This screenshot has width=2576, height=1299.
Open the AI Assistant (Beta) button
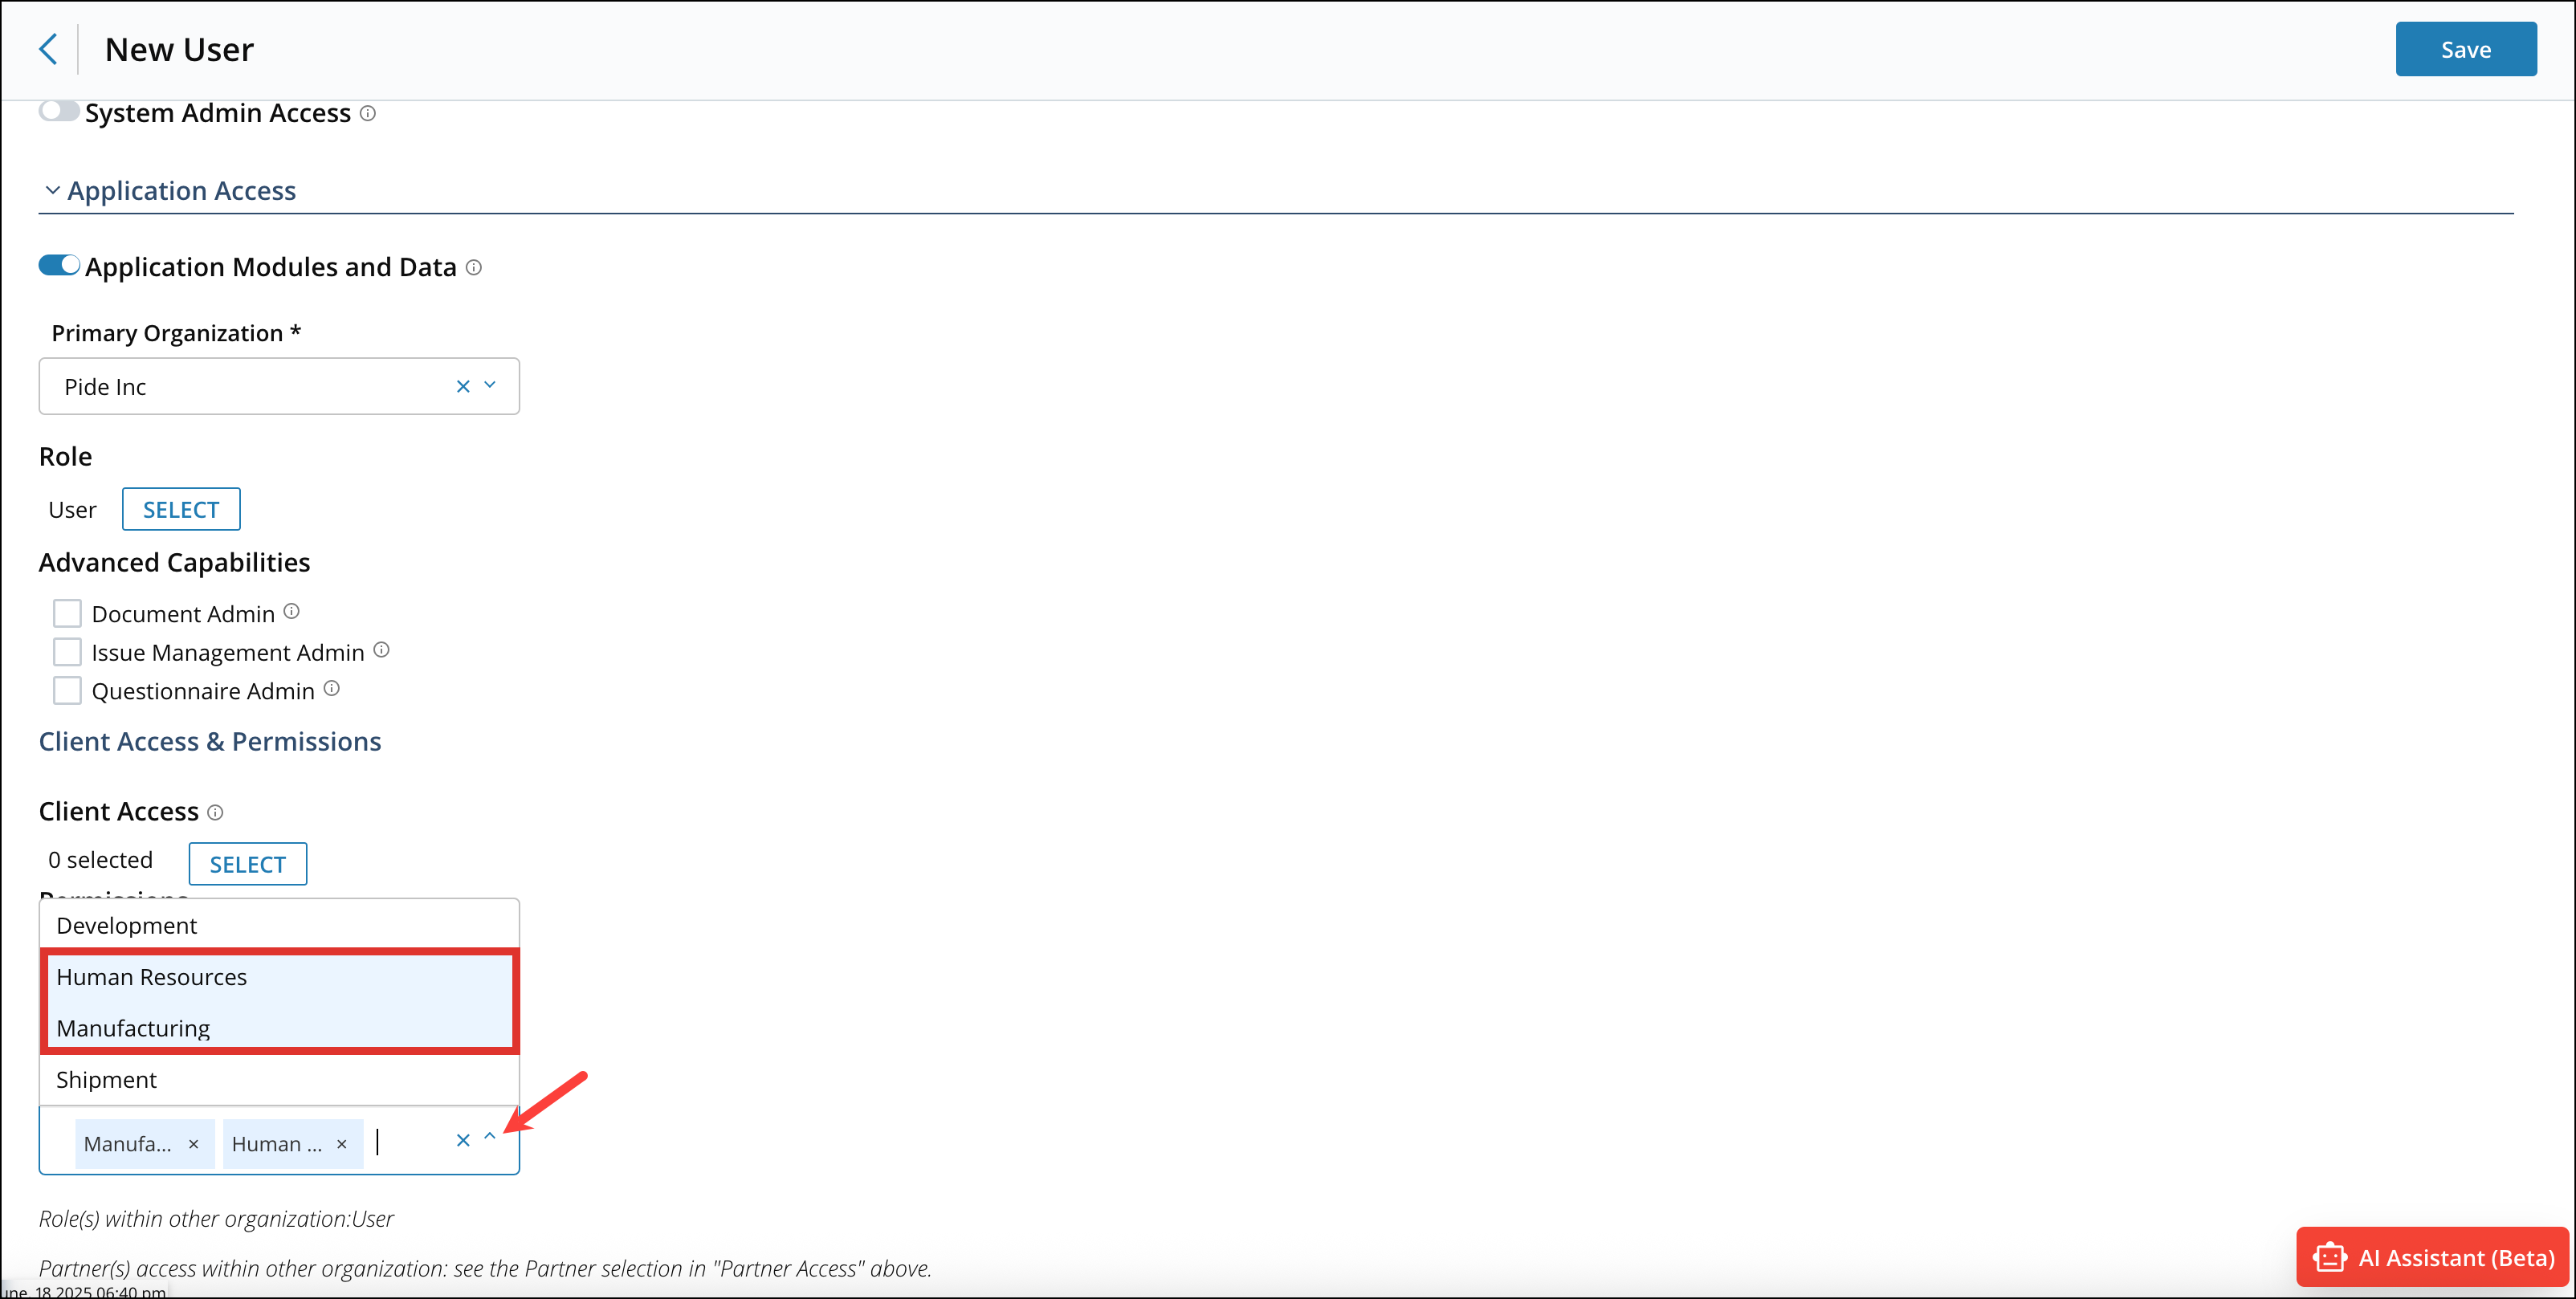pyautogui.click(x=2432, y=1257)
